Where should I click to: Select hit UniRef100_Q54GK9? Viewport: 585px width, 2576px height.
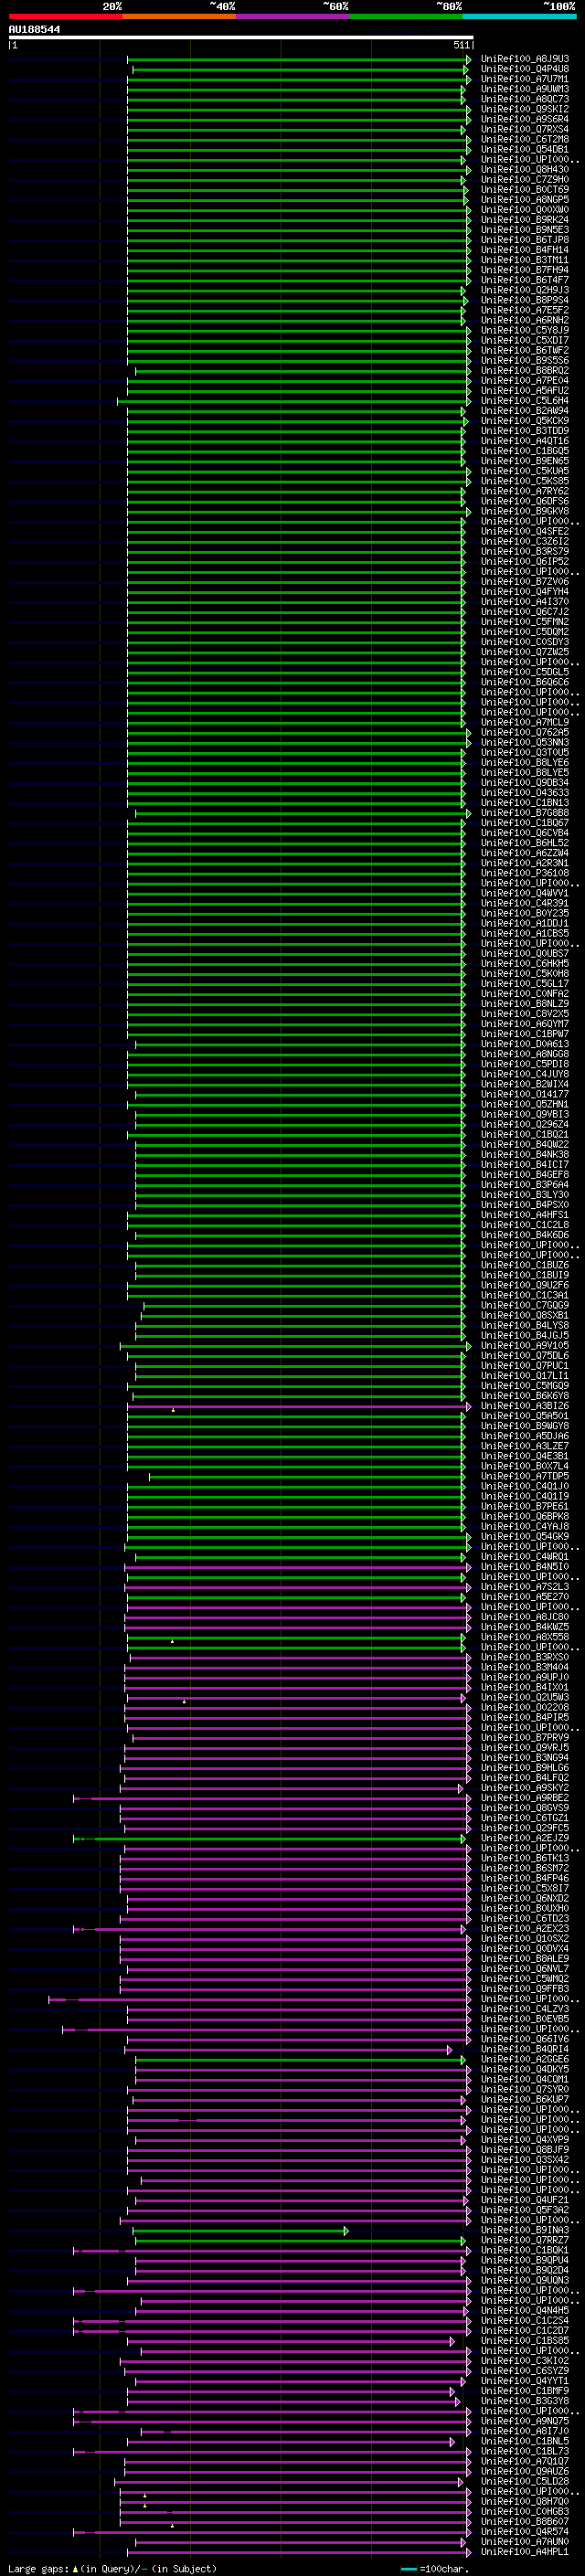[x=525, y=1536]
